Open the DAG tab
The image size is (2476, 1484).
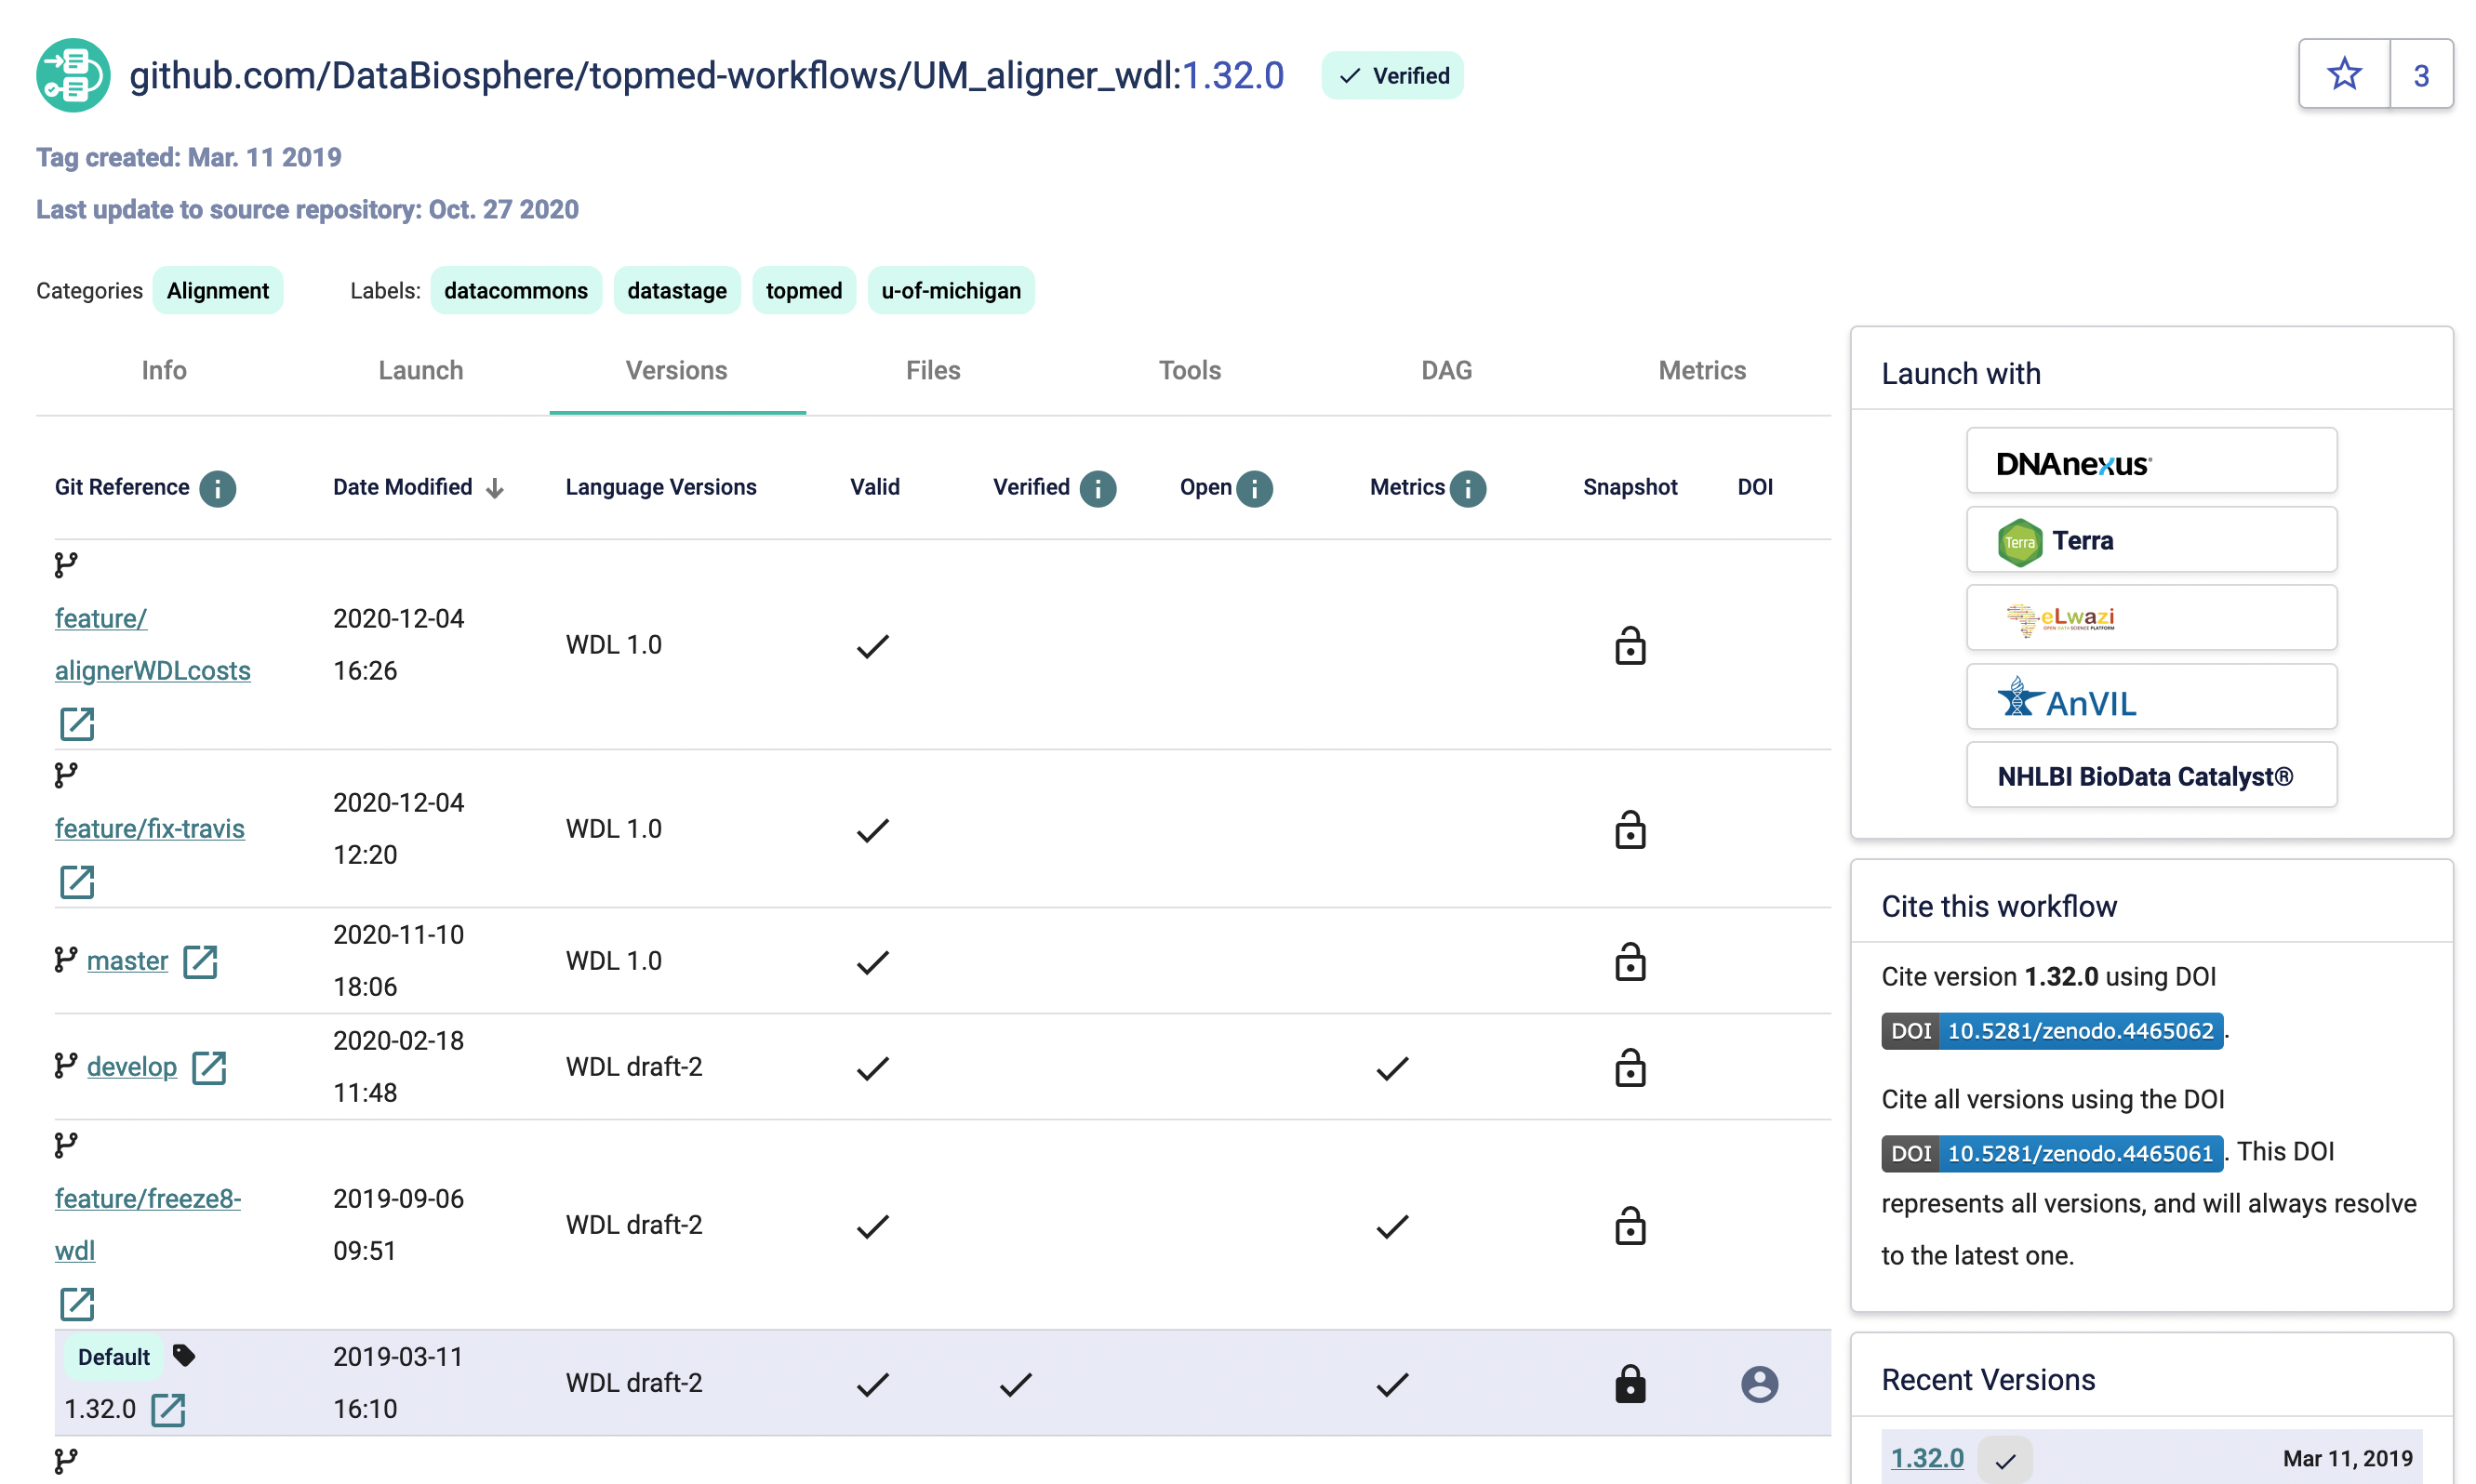point(1446,370)
